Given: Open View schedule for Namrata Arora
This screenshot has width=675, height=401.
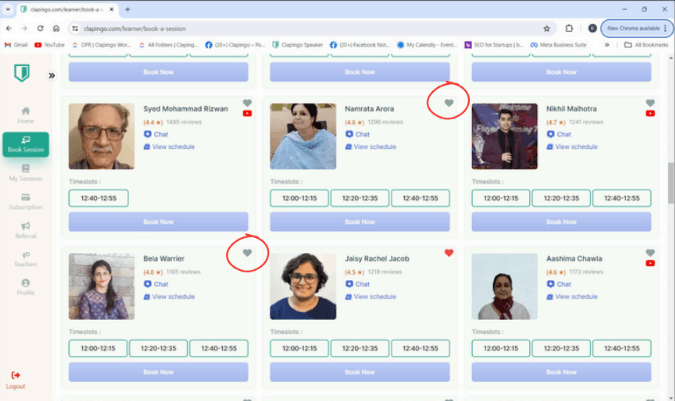Looking at the screenshot, I should click(371, 147).
